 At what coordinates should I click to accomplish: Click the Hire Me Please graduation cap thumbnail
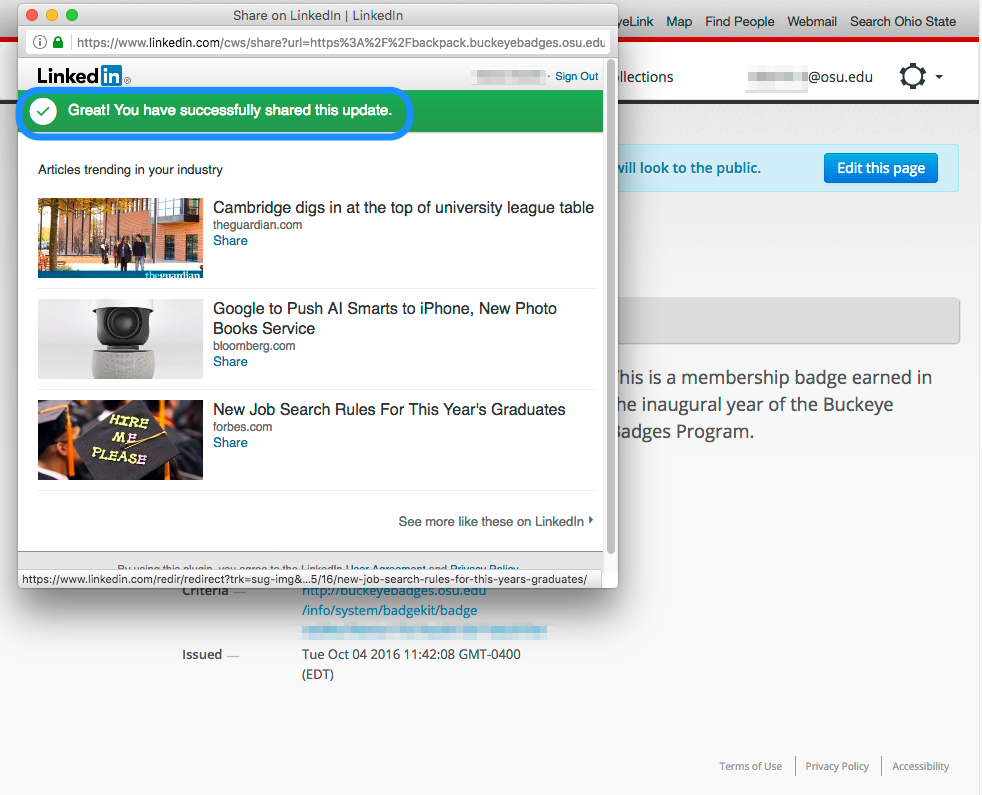120,440
